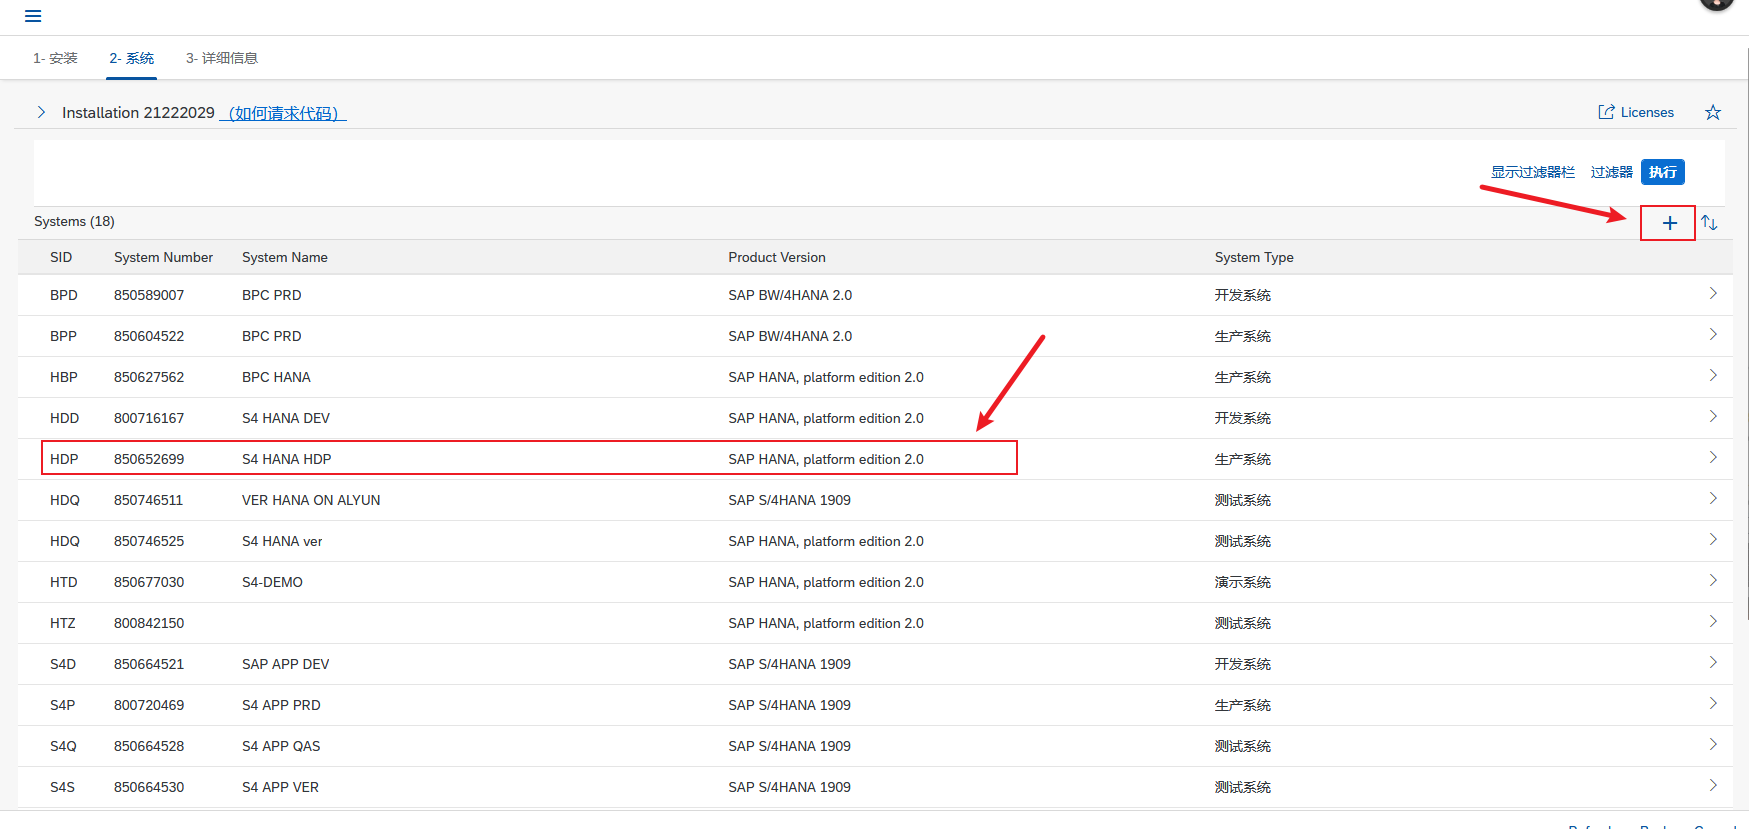1749x829 pixels.
Task: Click the sort systems icon
Action: click(x=1709, y=223)
